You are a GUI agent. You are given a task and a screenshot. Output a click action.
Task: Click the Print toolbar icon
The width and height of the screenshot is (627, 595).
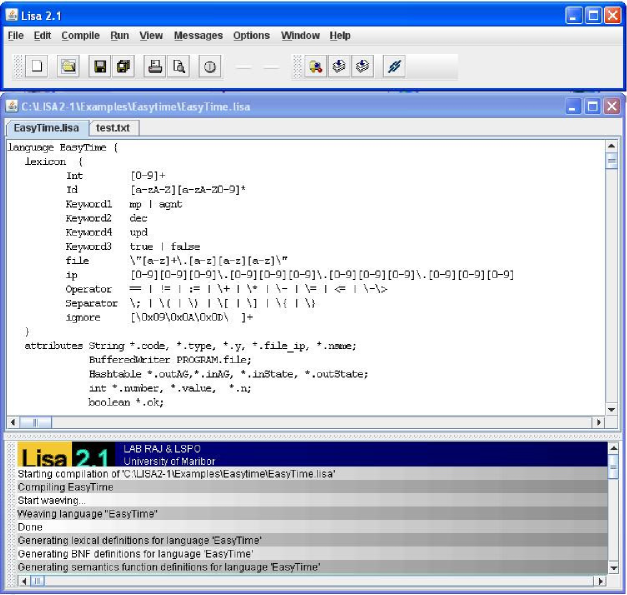tap(155, 67)
